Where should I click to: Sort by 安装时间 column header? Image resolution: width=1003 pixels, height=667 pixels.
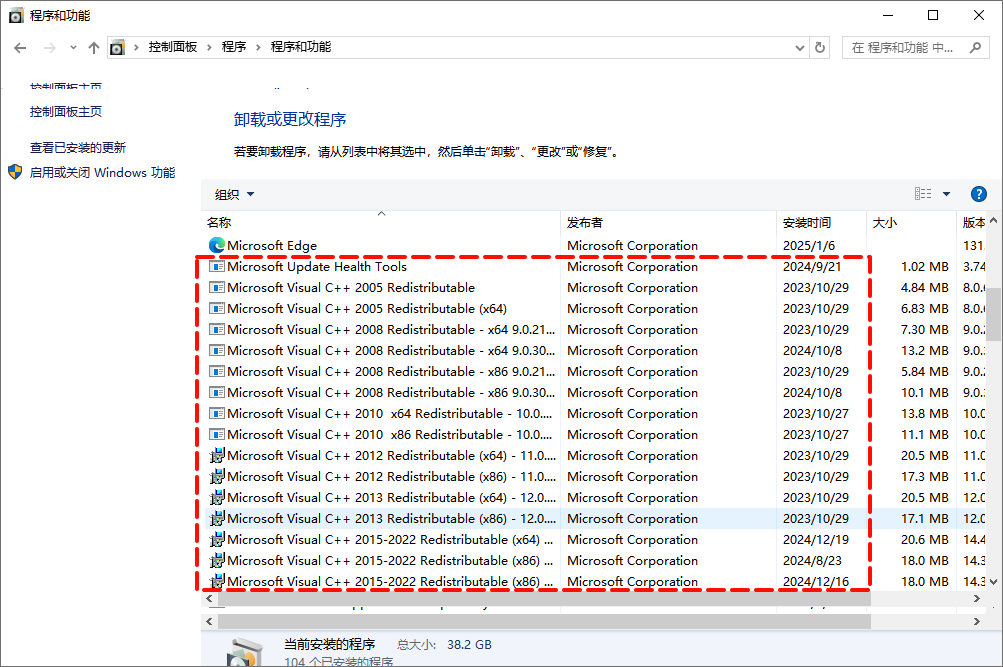(x=821, y=223)
